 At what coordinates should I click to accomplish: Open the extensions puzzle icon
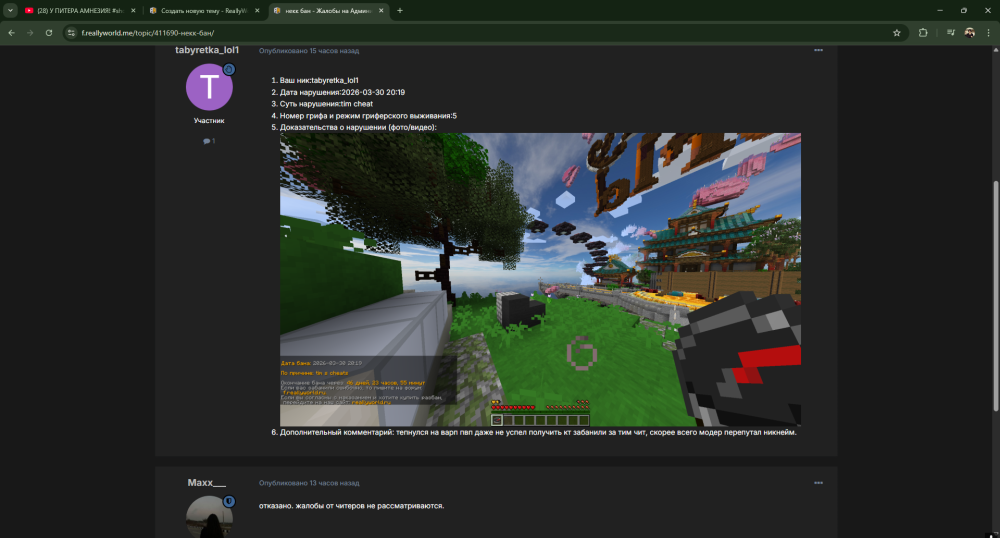click(923, 33)
